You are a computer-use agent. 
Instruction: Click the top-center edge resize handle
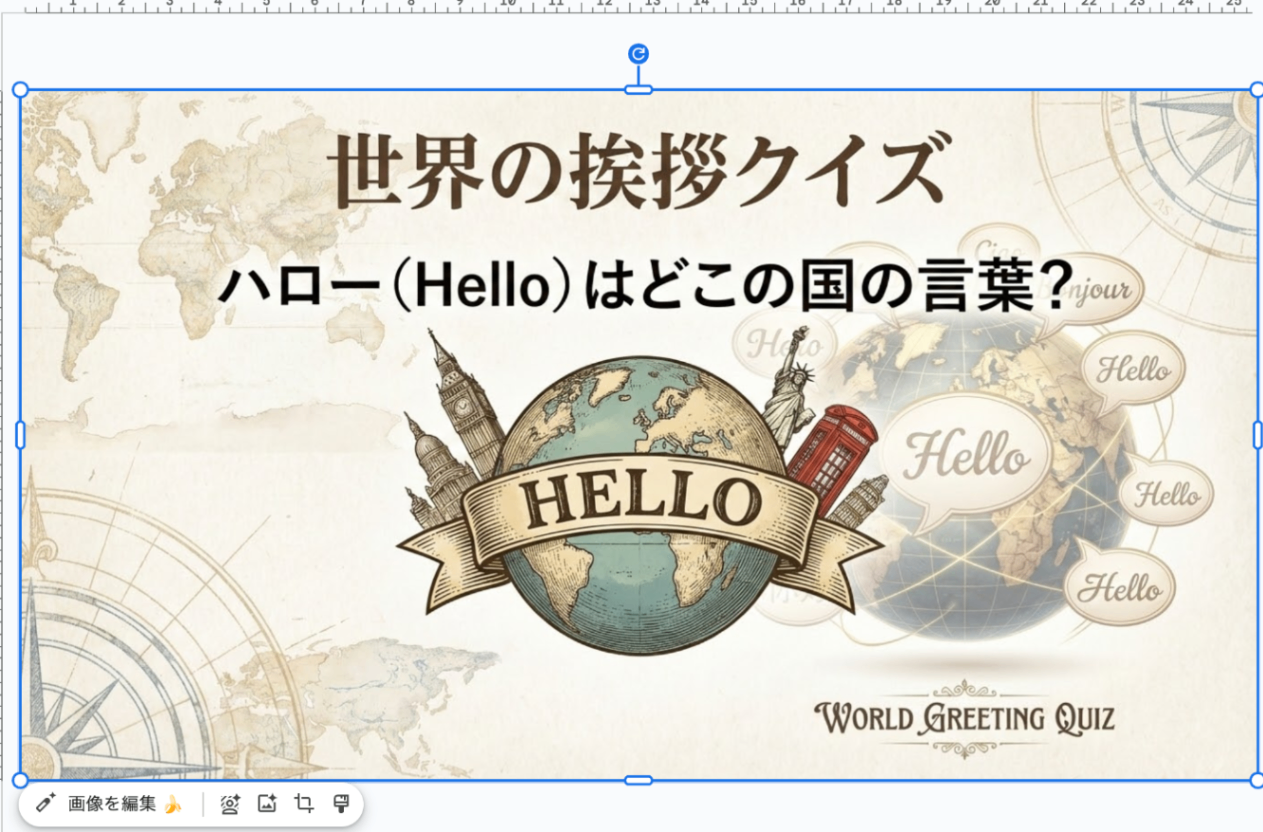(x=638, y=90)
